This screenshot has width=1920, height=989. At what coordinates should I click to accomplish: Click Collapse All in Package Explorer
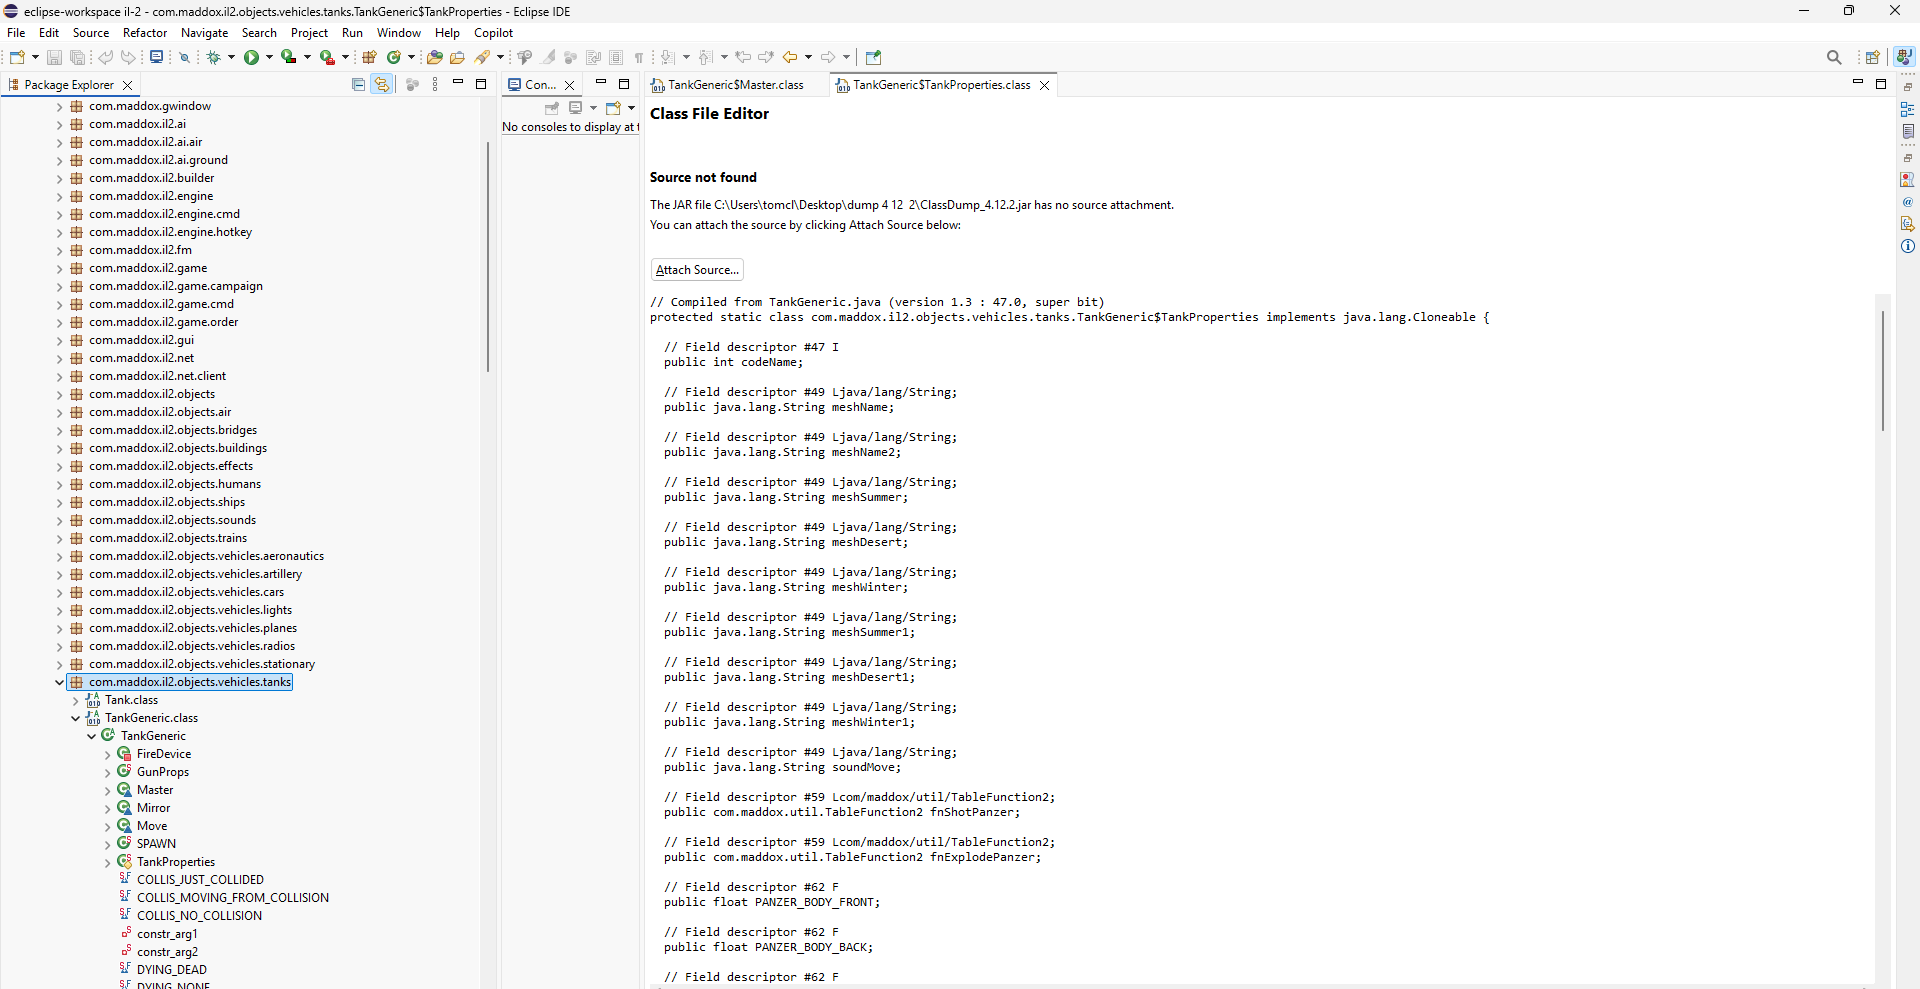tap(358, 85)
